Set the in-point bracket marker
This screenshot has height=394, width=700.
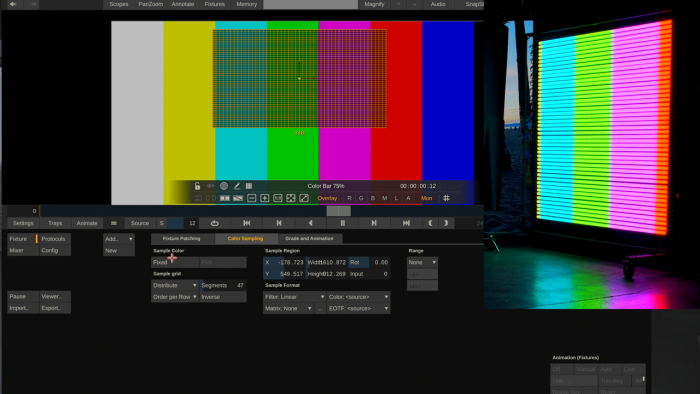point(430,223)
